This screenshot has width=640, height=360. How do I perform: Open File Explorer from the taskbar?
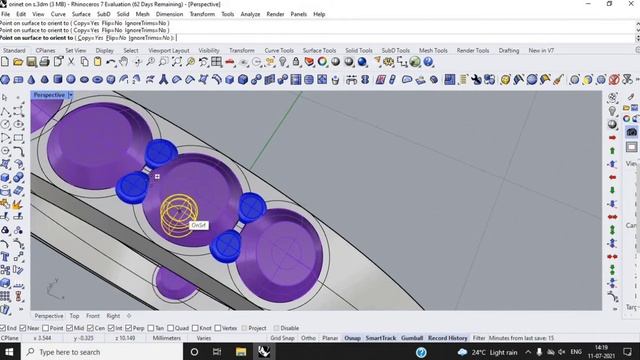241,352
